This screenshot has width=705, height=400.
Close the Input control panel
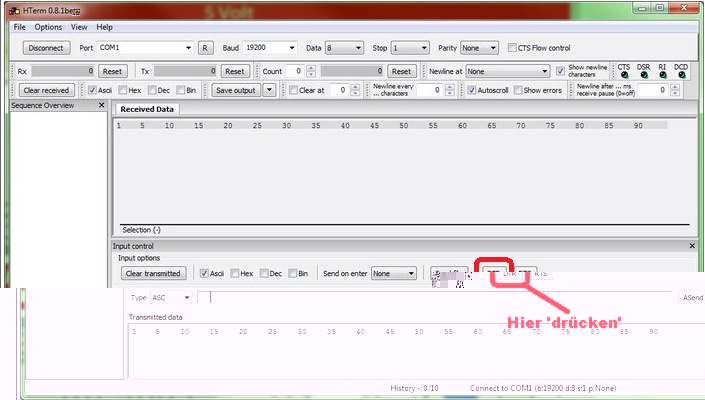tap(692, 246)
